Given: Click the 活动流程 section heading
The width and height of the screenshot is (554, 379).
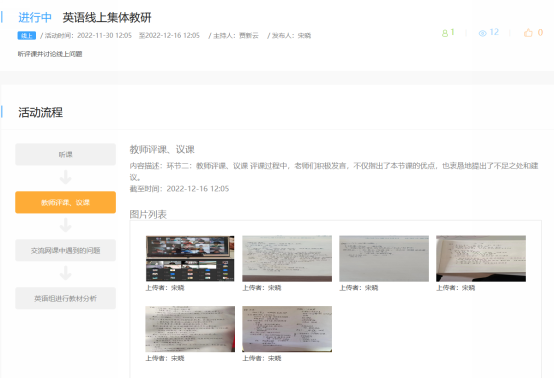Looking at the screenshot, I should (41, 112).
